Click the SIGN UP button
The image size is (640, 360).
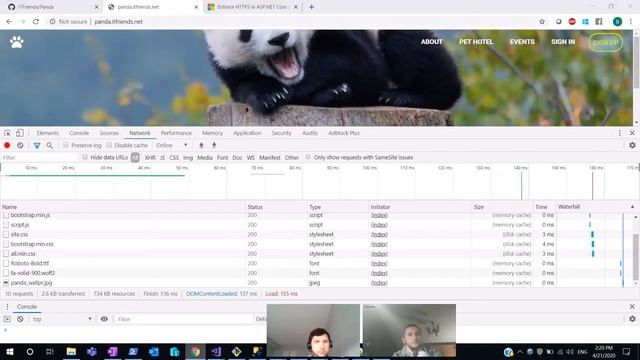(x=606, y=42)
